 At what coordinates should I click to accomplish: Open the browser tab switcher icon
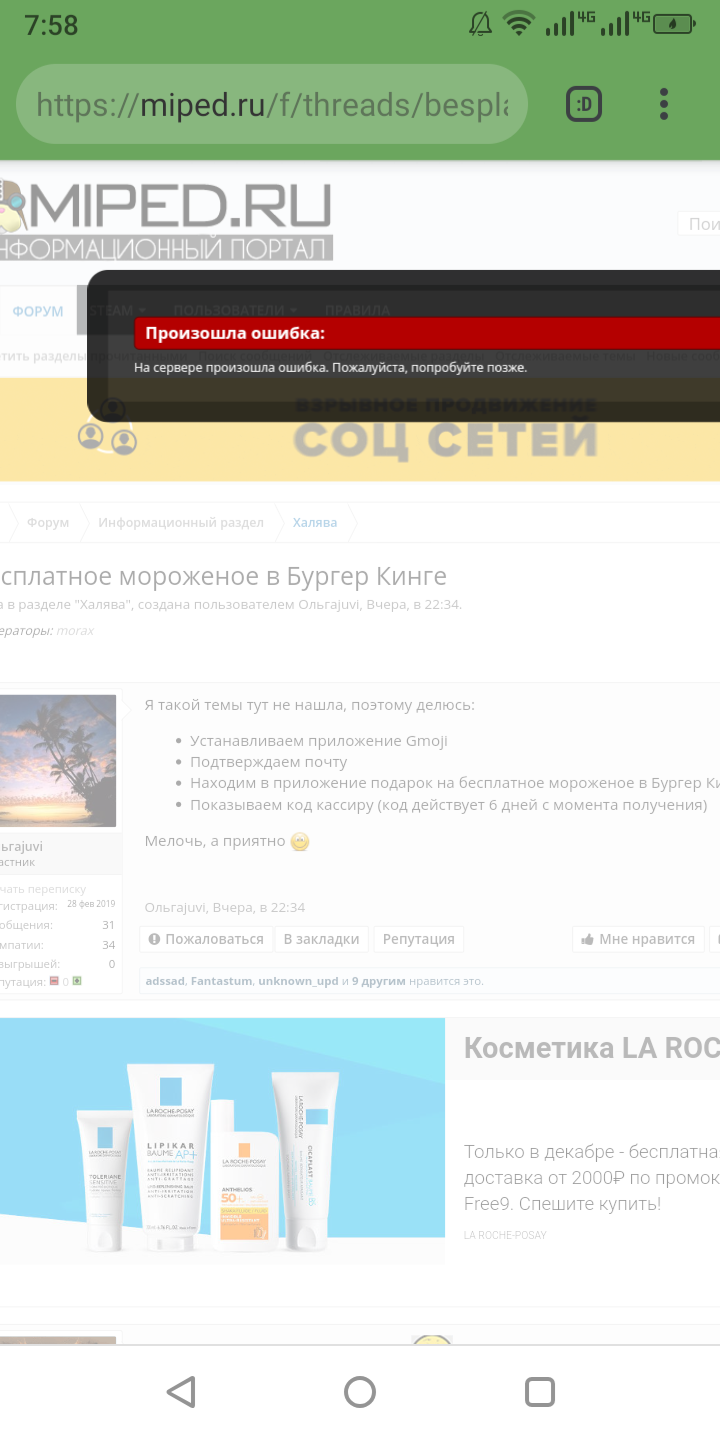584,104
